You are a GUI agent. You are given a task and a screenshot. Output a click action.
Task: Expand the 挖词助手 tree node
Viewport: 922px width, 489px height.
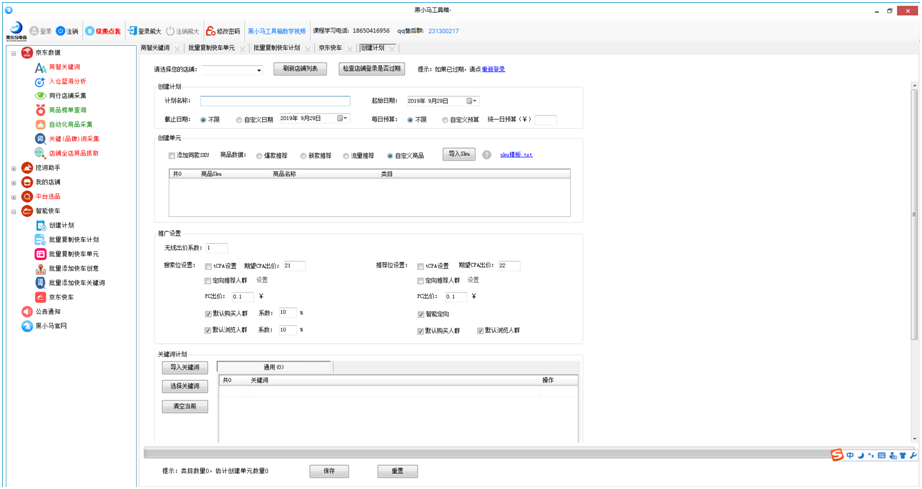click(14, 169)
